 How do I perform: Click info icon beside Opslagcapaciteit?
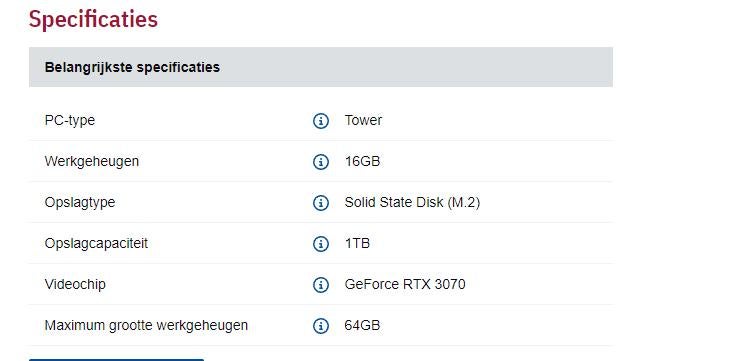pyautogui.click(x=321, y=244)
